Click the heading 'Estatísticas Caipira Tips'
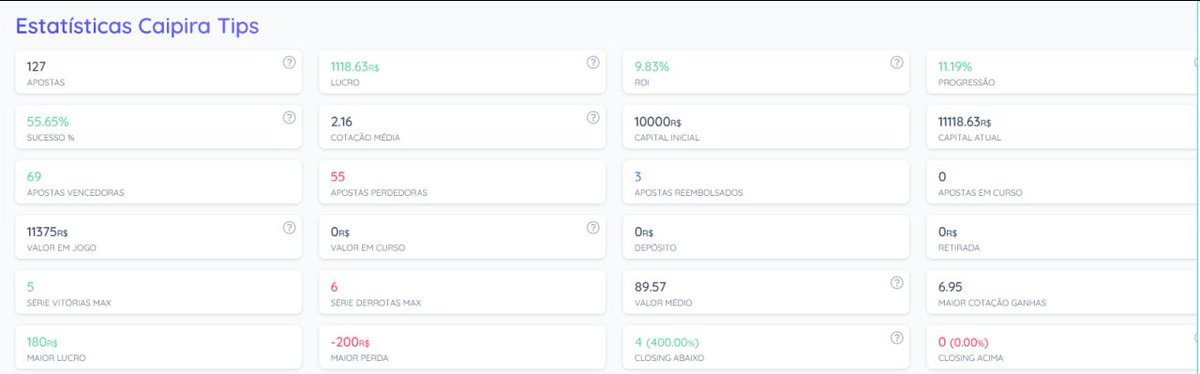The image size is (1200, 374). tap(137, 26)
